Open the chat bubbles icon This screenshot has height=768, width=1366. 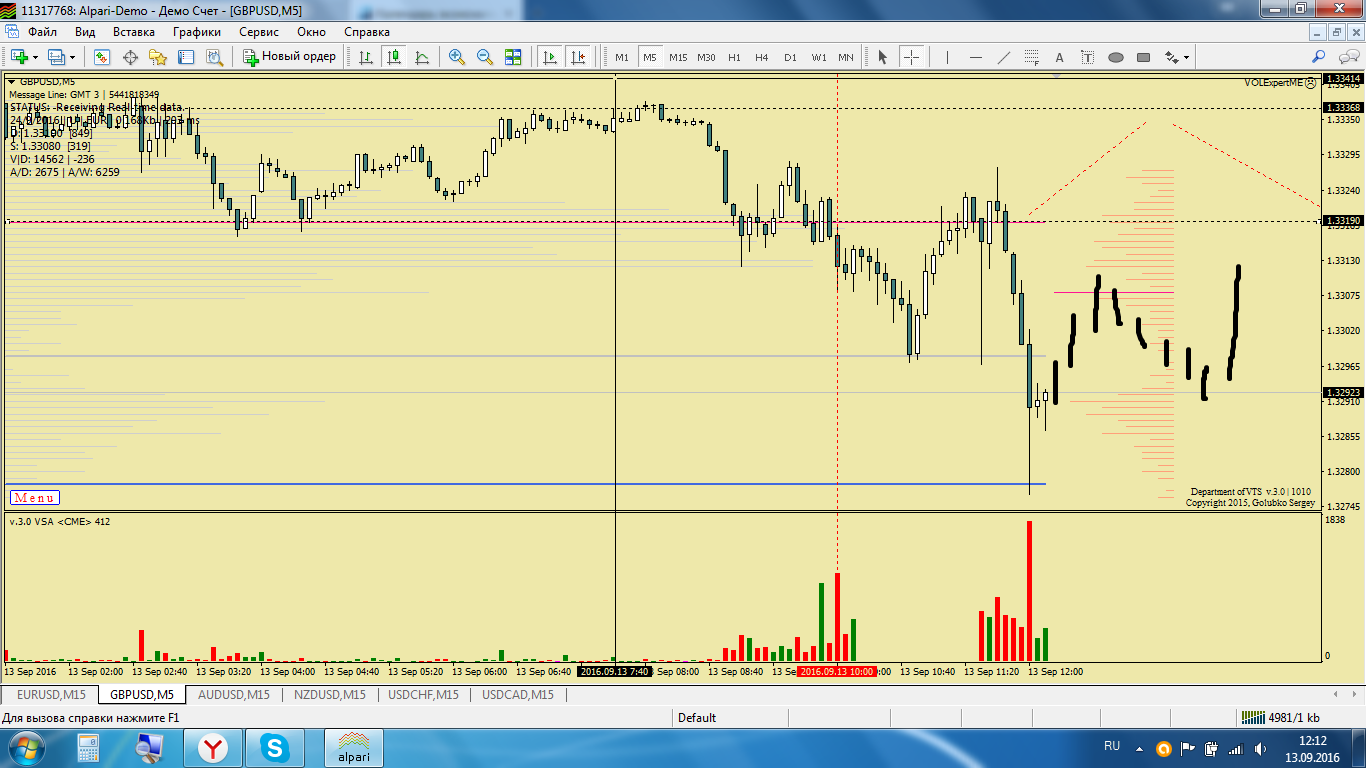point(1347,57)
